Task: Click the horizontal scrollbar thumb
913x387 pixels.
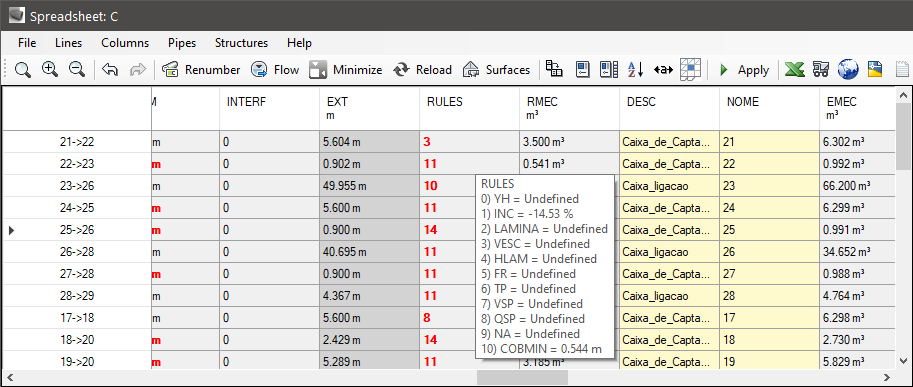Action: click(x=522, y=378)
